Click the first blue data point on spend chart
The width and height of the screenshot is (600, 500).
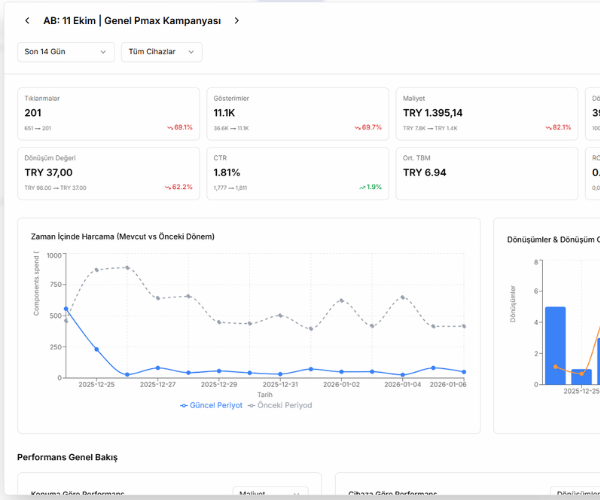pyautogui.click(x=66, y=309)
